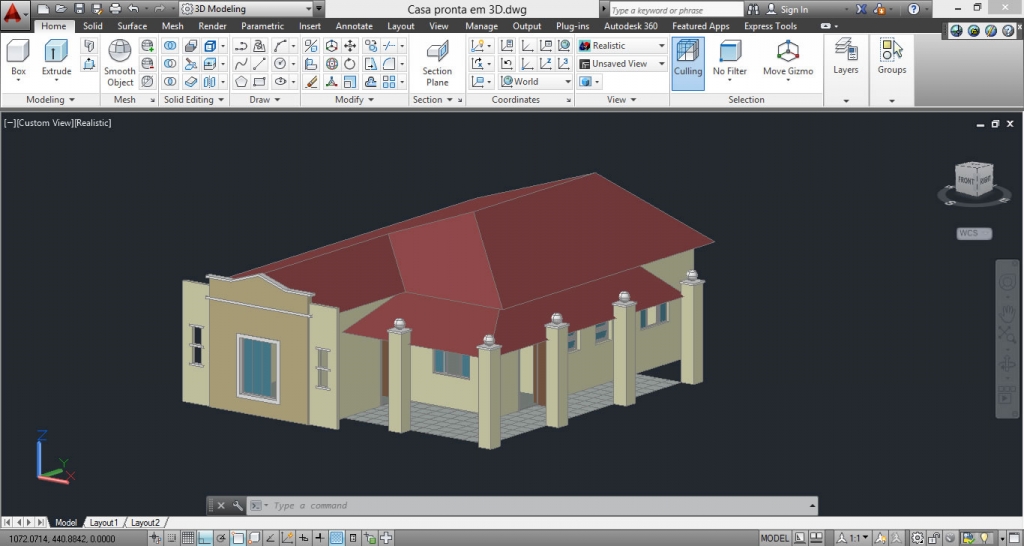This screenshot has width=1024, height=546.
Task: Expand the Unsaved View dropdown
Action: pos(621,64)
